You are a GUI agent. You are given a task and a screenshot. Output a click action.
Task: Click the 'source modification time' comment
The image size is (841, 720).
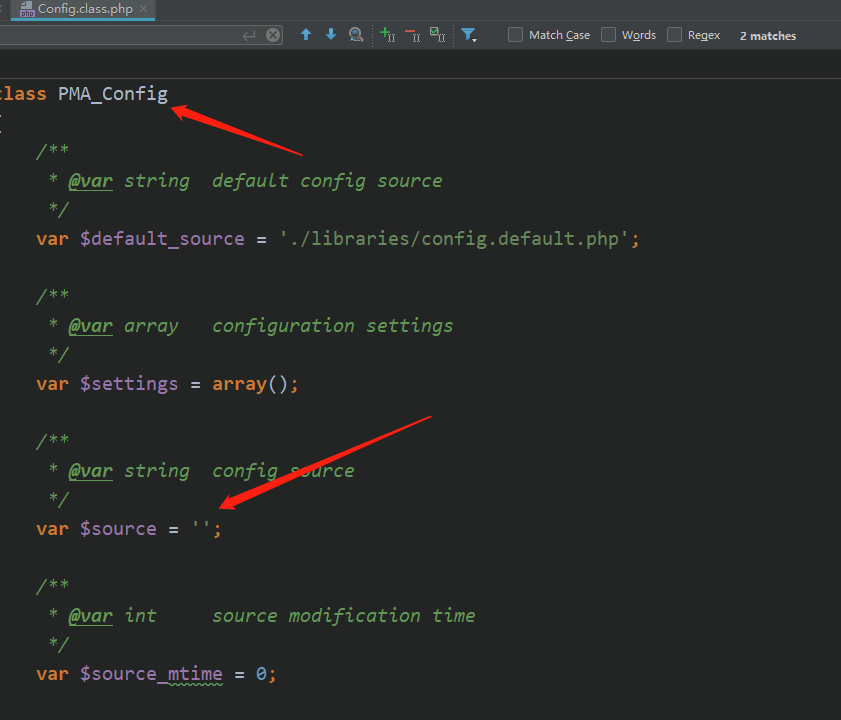pos(344,616)
